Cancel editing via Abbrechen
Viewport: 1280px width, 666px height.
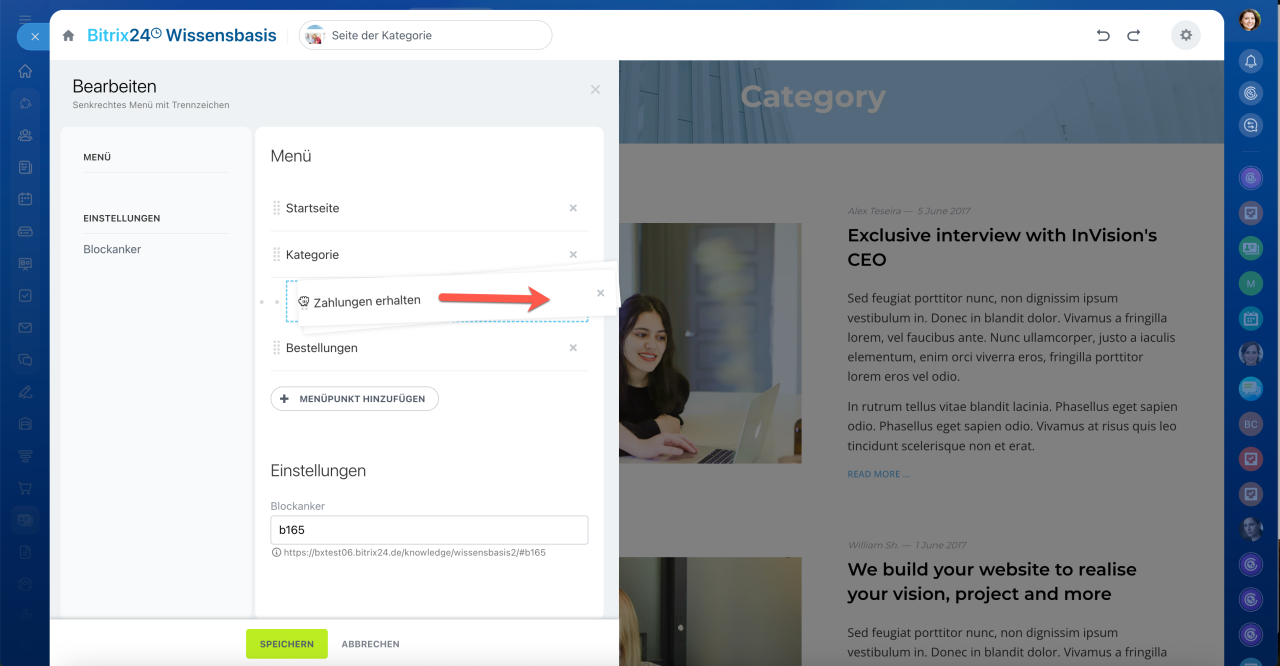(371, 644)
